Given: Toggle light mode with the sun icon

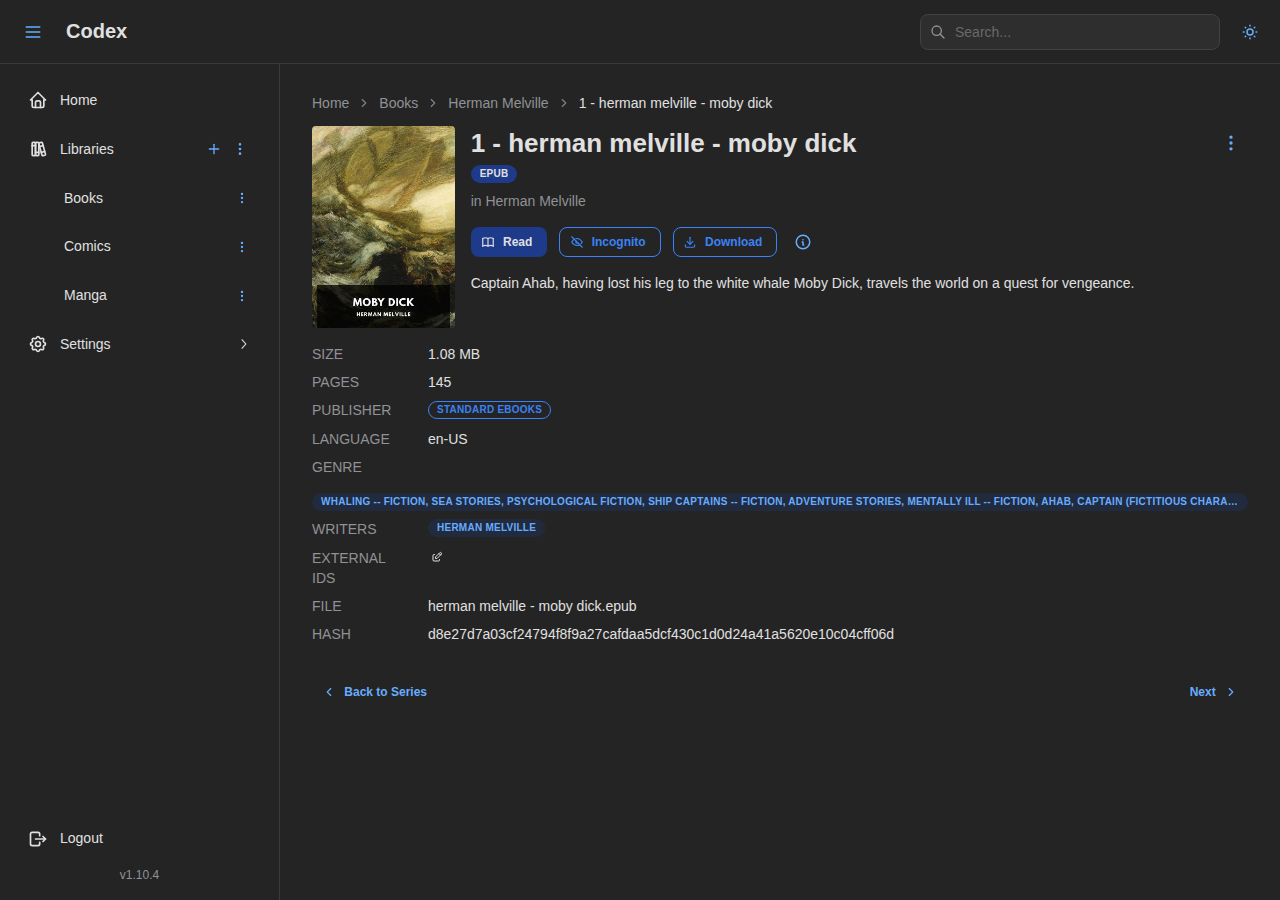Looking at the screenshot, I should pyautogui.click(x=1250, y=32).
